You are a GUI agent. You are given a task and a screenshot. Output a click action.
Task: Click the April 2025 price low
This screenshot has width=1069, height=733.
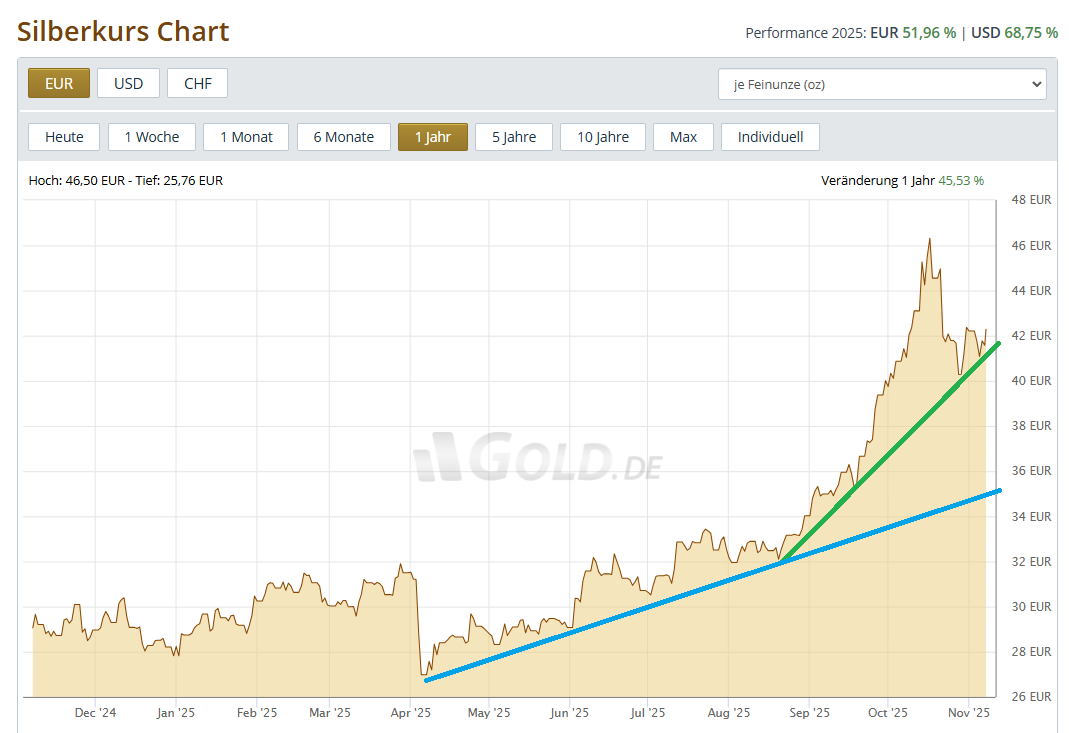tap(424, 674)
